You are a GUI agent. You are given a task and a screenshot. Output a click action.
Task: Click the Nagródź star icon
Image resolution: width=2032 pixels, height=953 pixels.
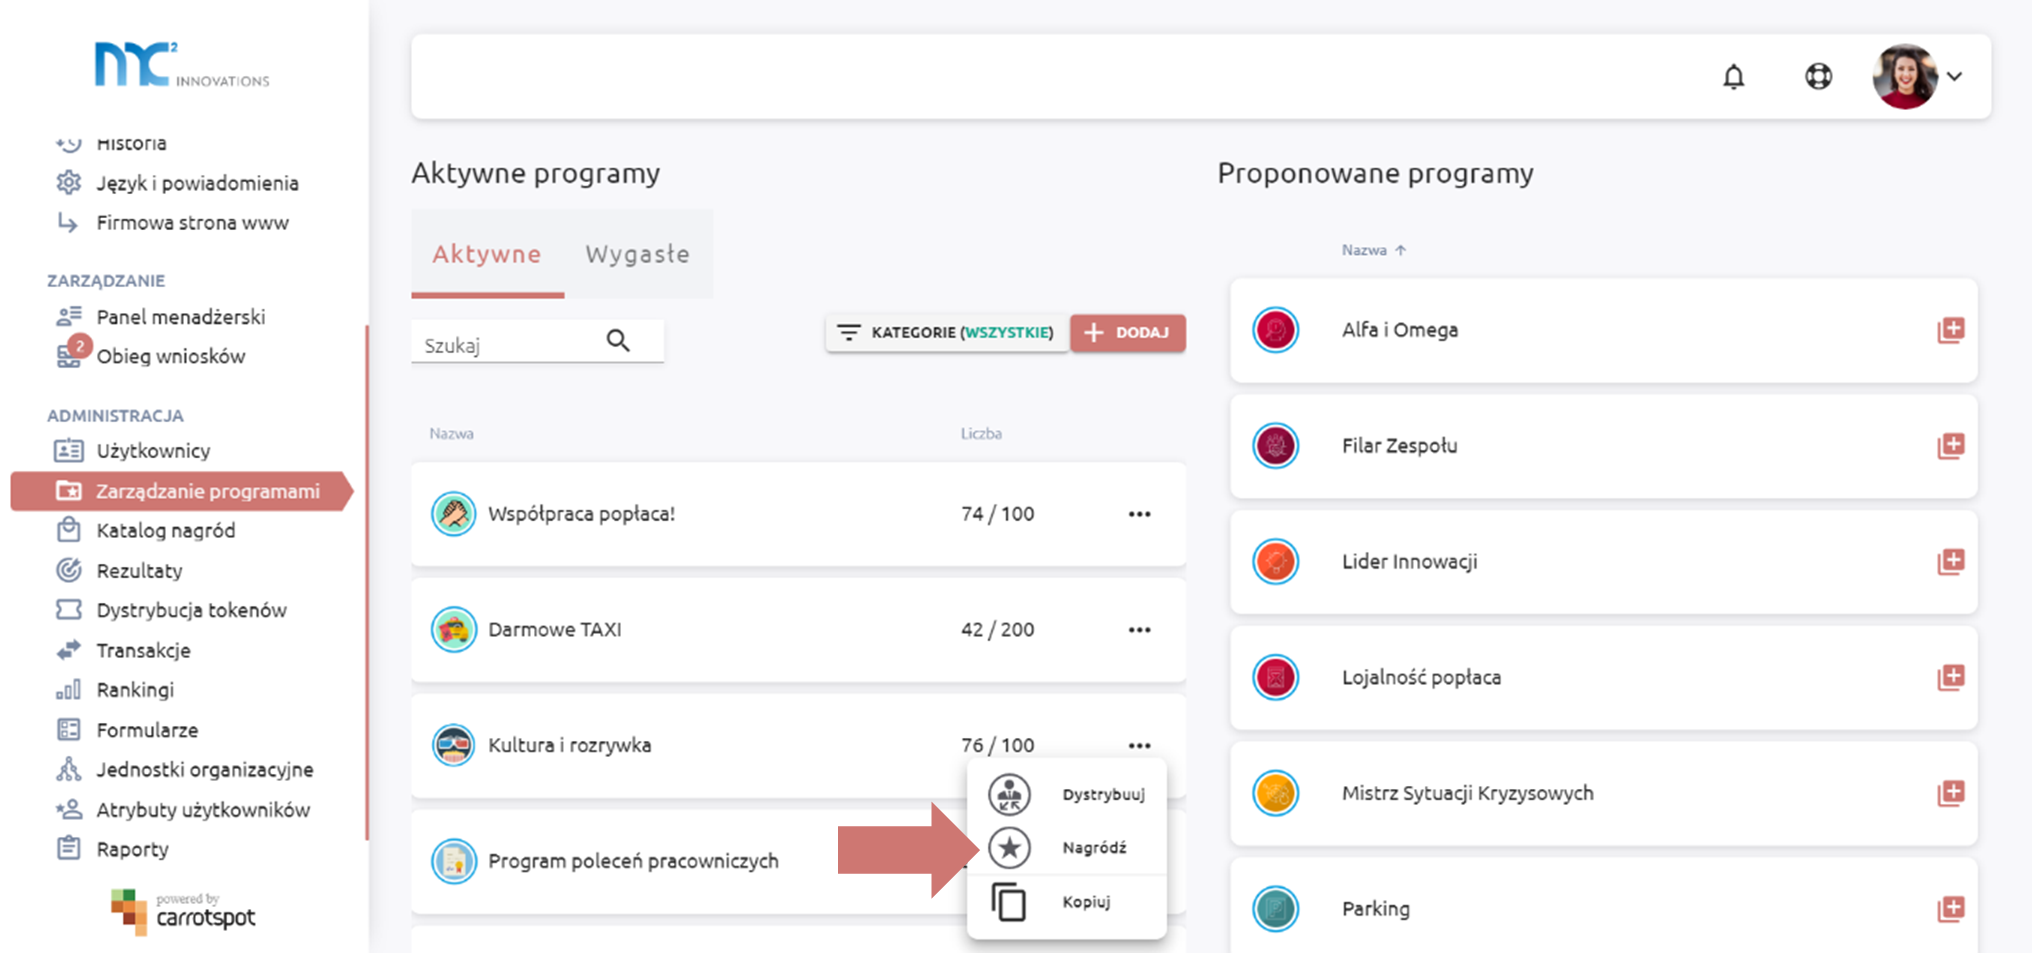1009,848
